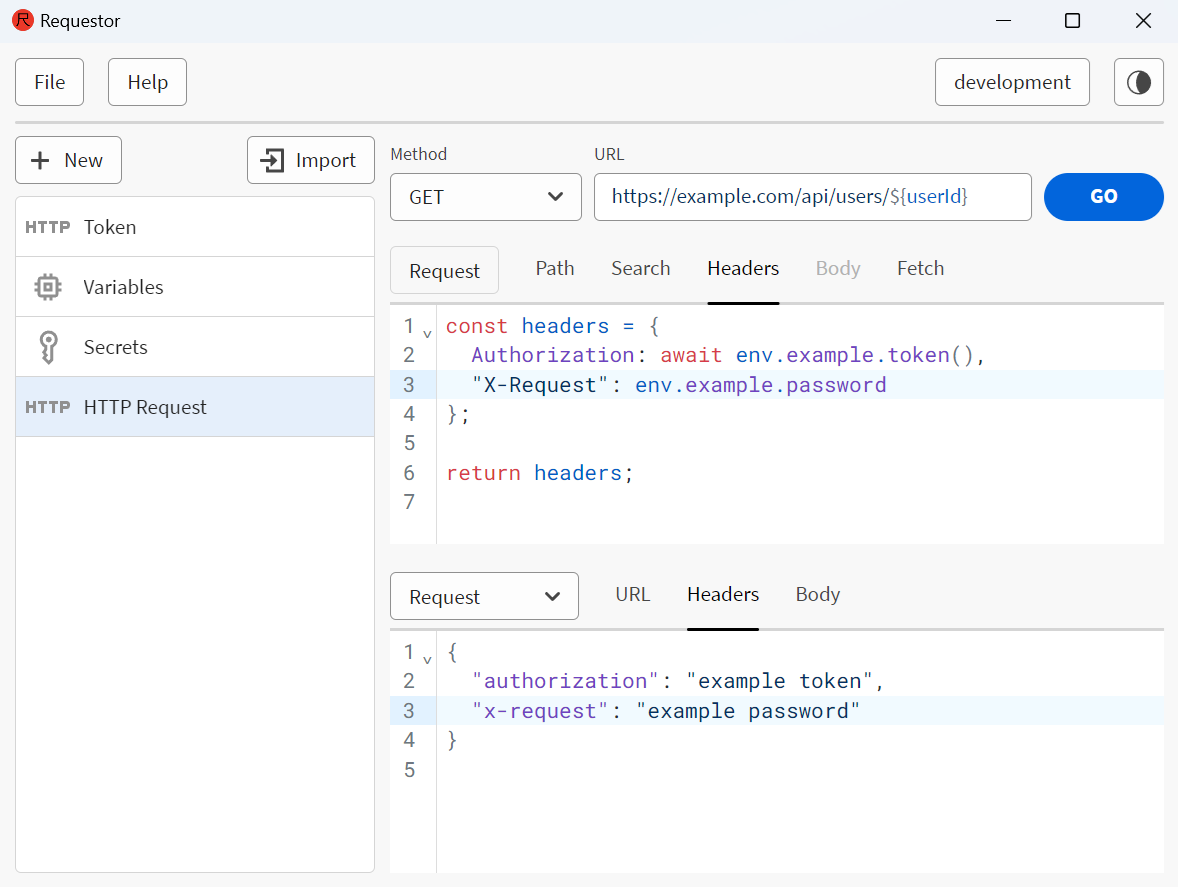Select the Variables sidebar icon
Image resolution: width=1178 pixels, height=887 pixels.
(x=47, y=287)
